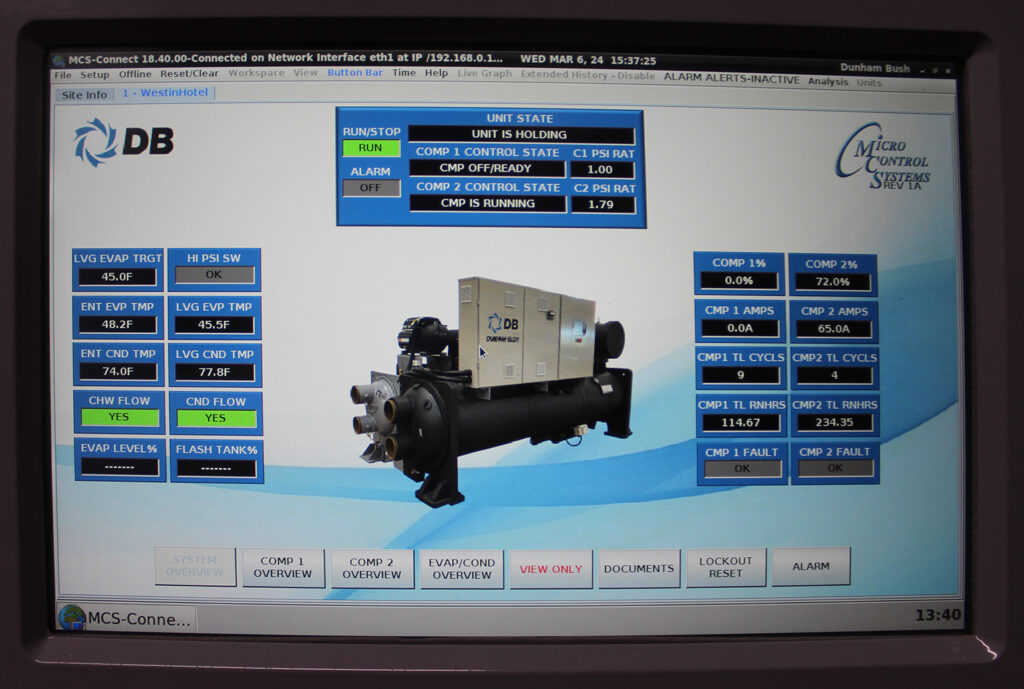1024x689 pixels.
Task: Click the MCS-Connect title bar icon
Action: click(59, 61)
